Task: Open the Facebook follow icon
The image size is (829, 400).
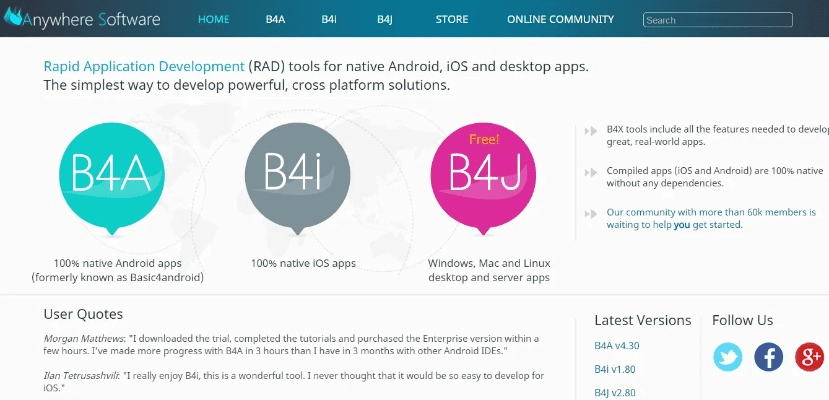Action: click(x=768, y=356)
